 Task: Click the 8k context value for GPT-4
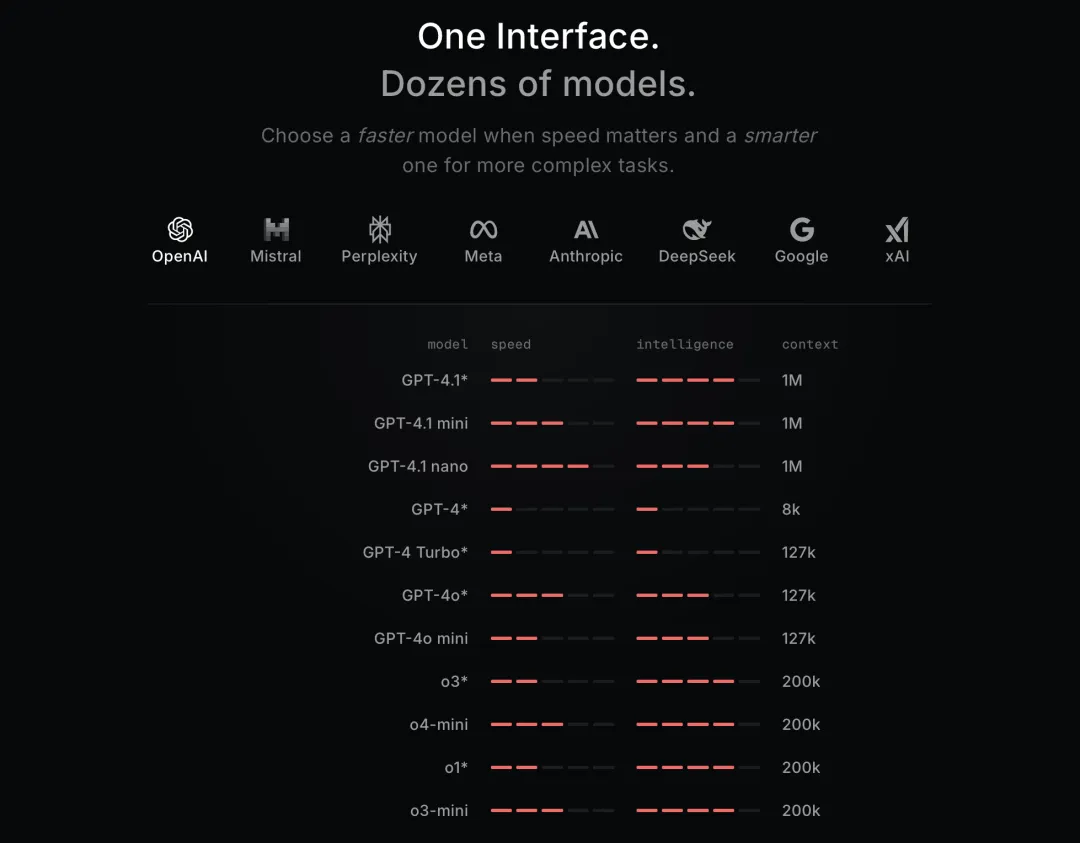791,509
